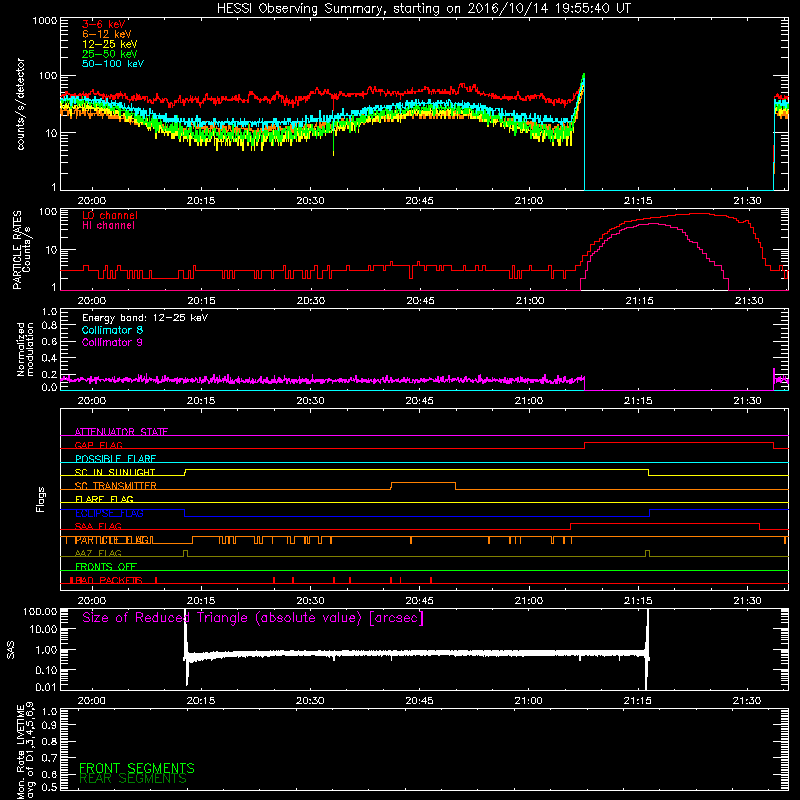Click the 1000 tick label on counts plot

point(45,21)
